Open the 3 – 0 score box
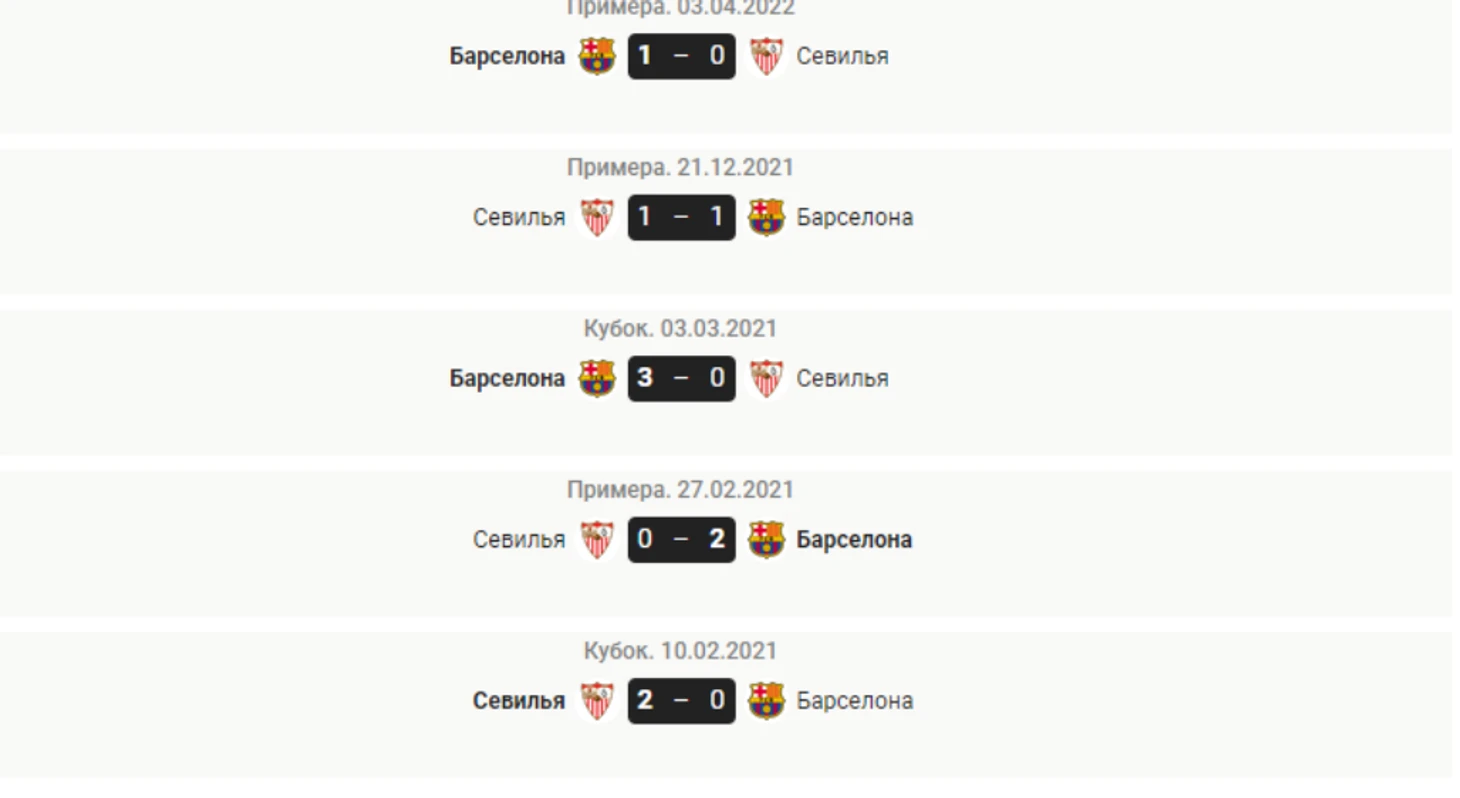This screenshot has height=798, width=1460. pyautogui.click(x=681, y=378)
